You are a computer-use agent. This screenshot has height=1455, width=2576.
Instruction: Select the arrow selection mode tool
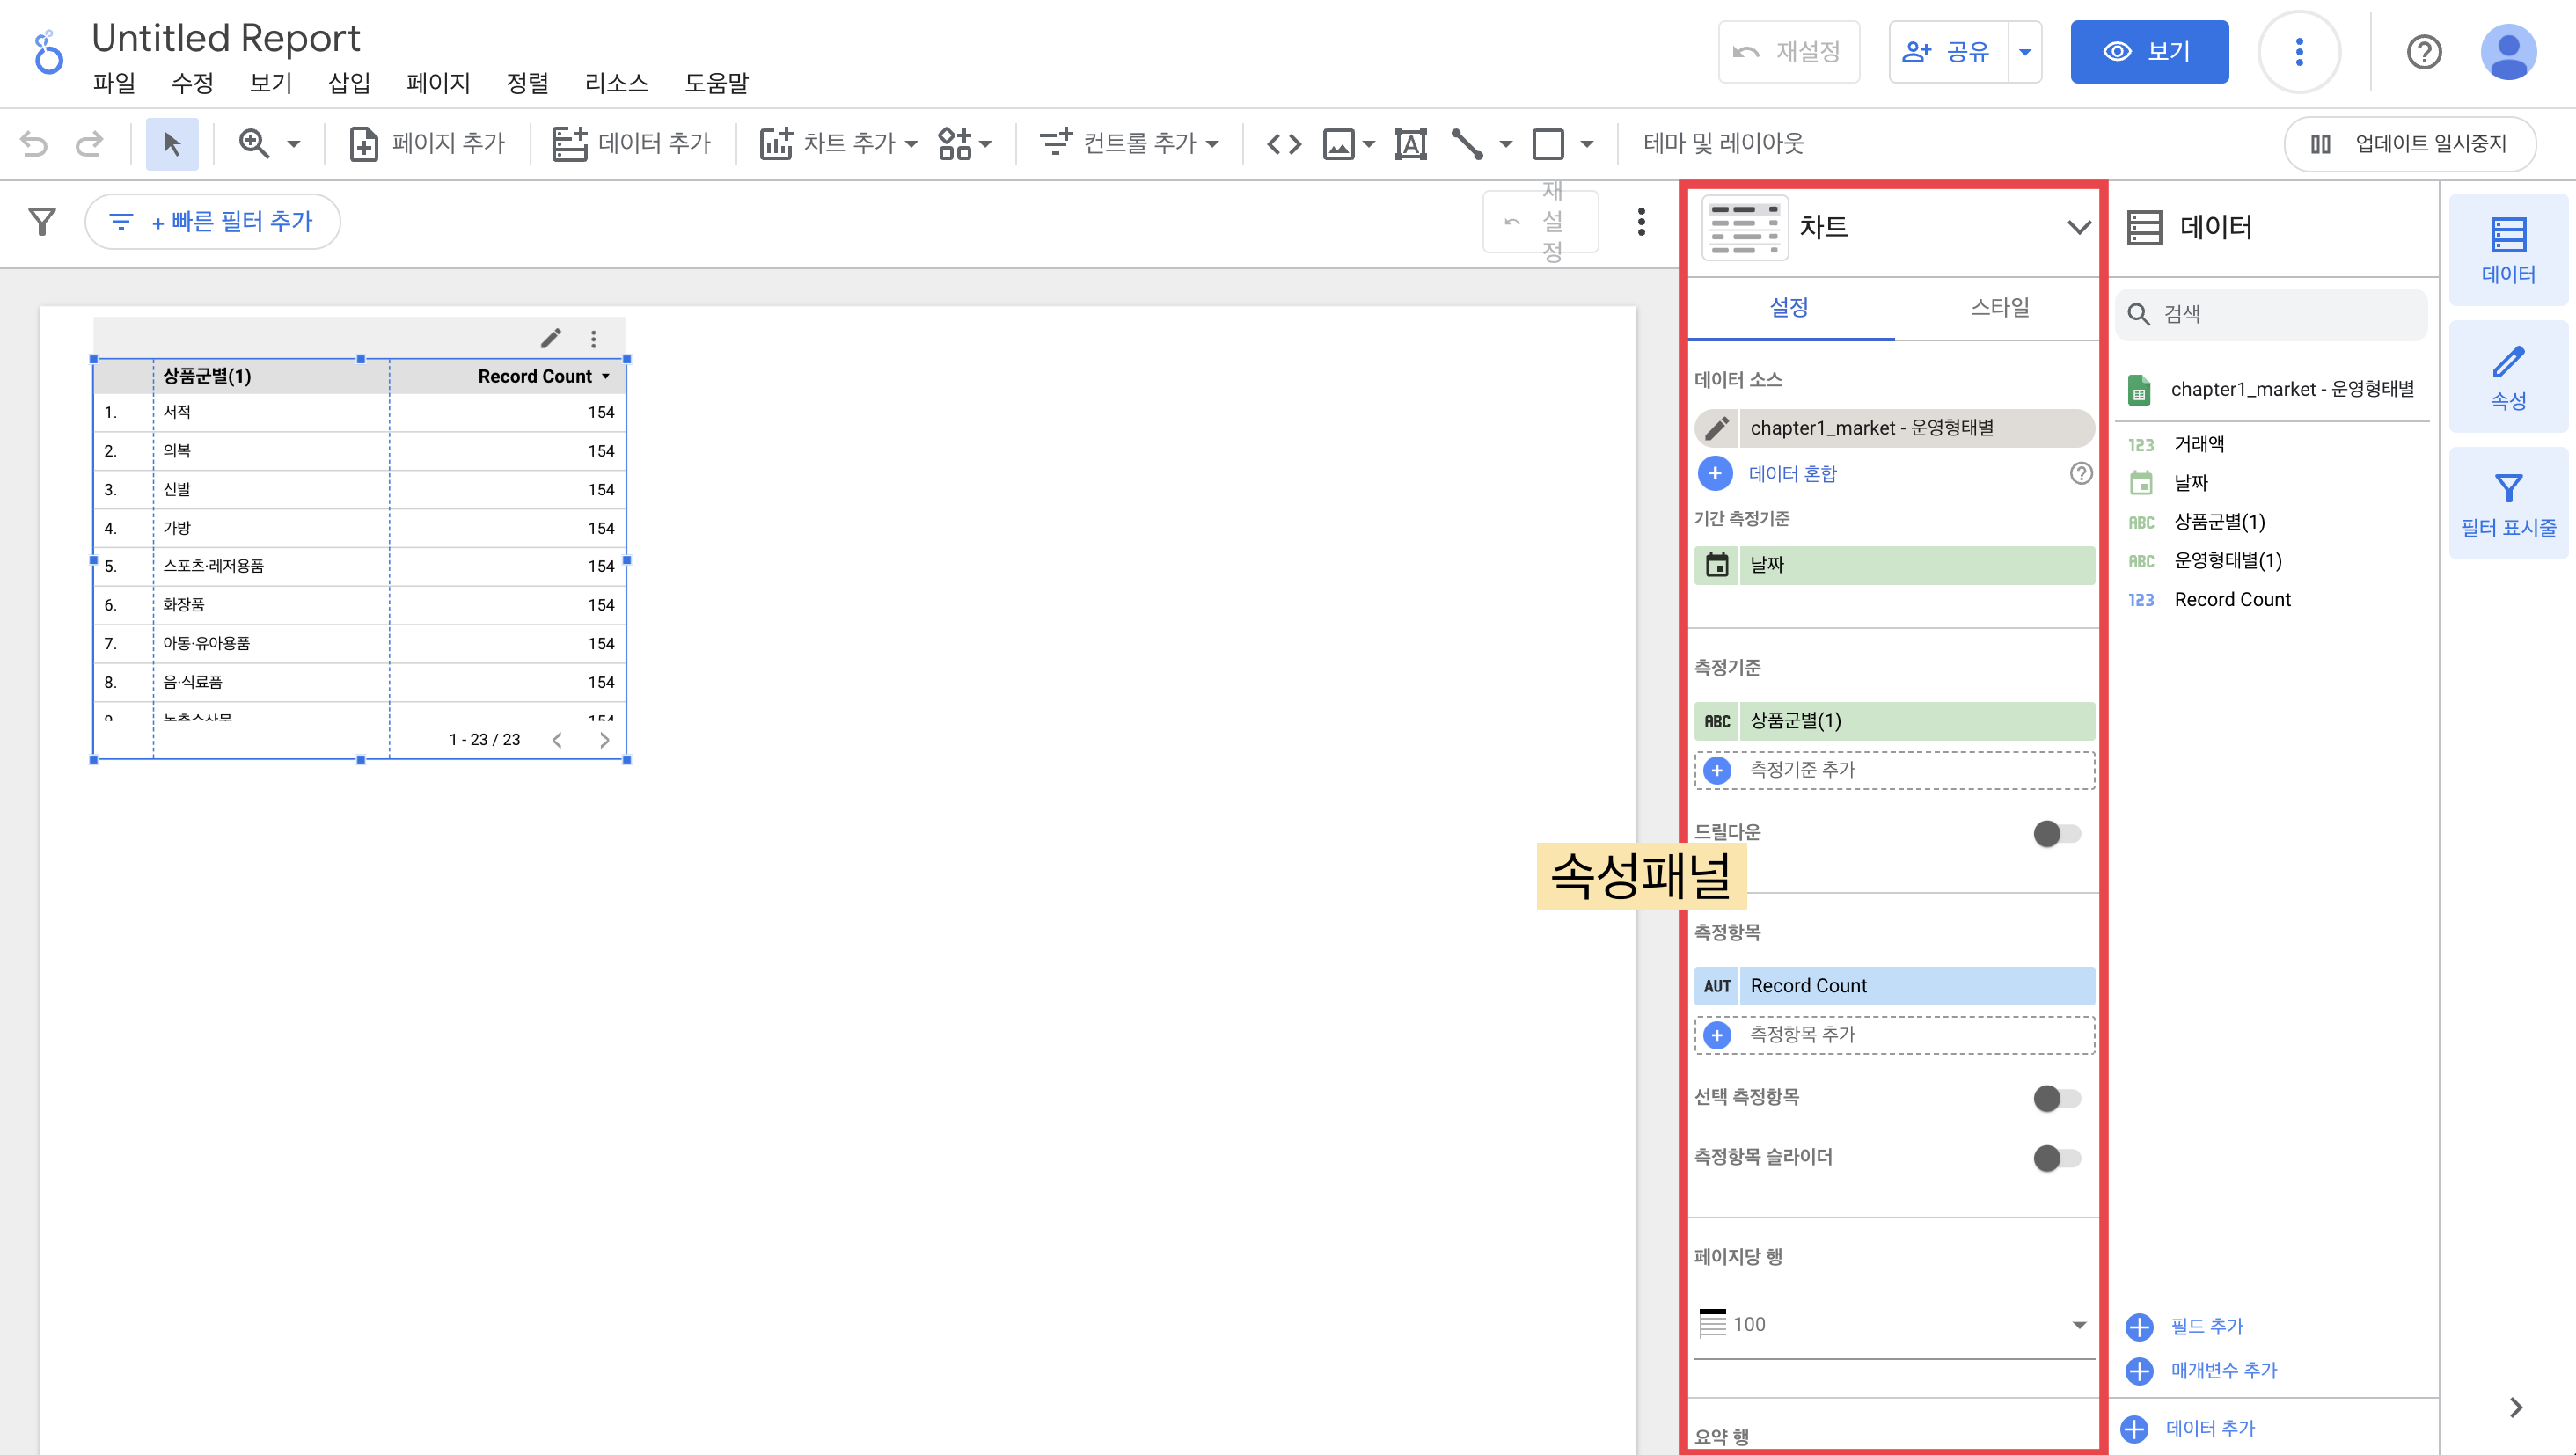[172, 144]
